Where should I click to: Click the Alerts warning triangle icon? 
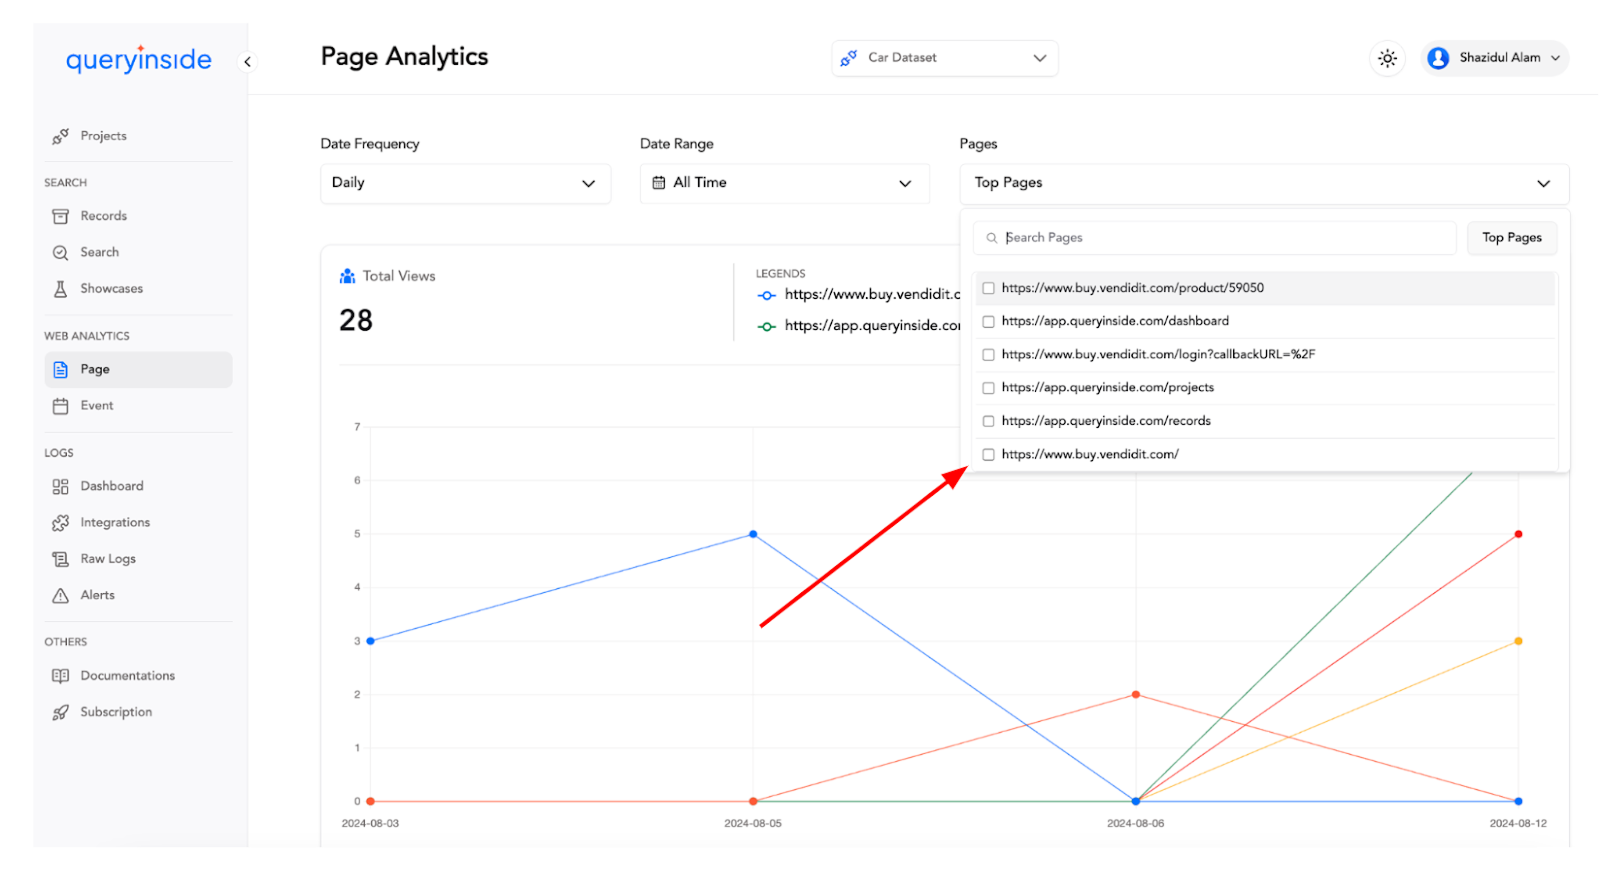pyautogui.click(x=61, y=596)
